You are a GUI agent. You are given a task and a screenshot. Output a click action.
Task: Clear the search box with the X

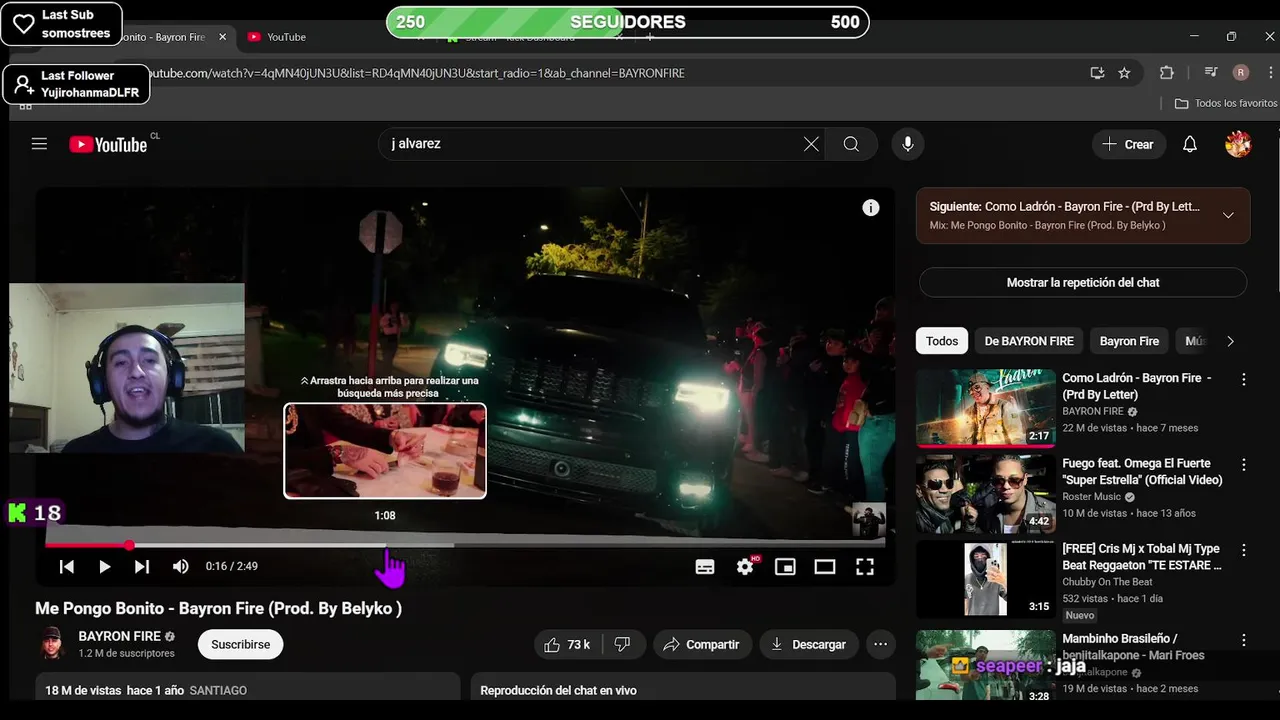point(811,144)
